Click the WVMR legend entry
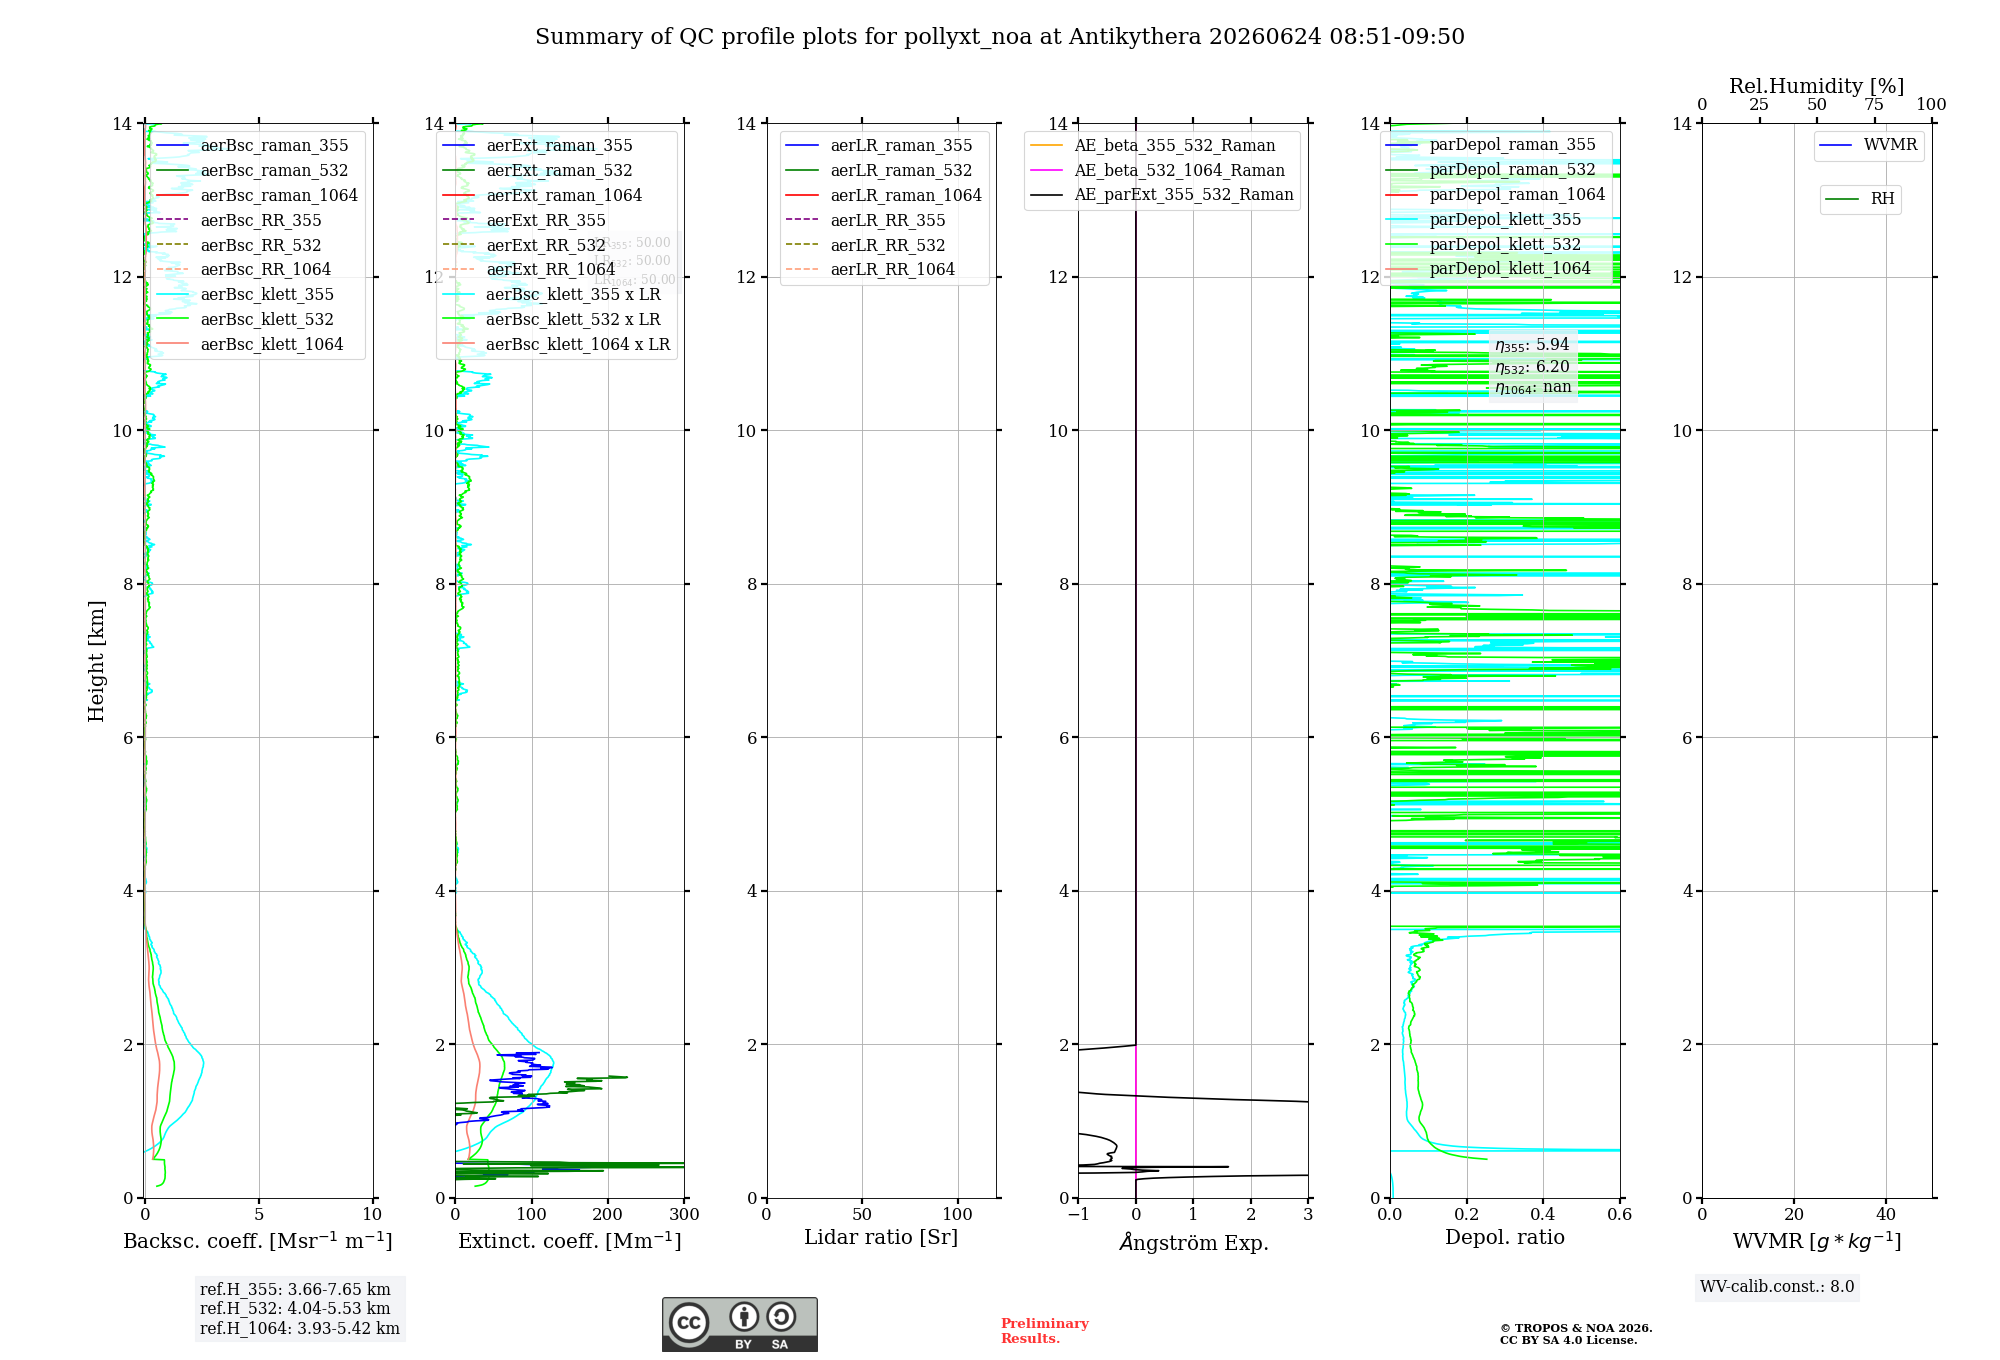The height and width of the screenshot is (1360, 2000). point(1869,146)
